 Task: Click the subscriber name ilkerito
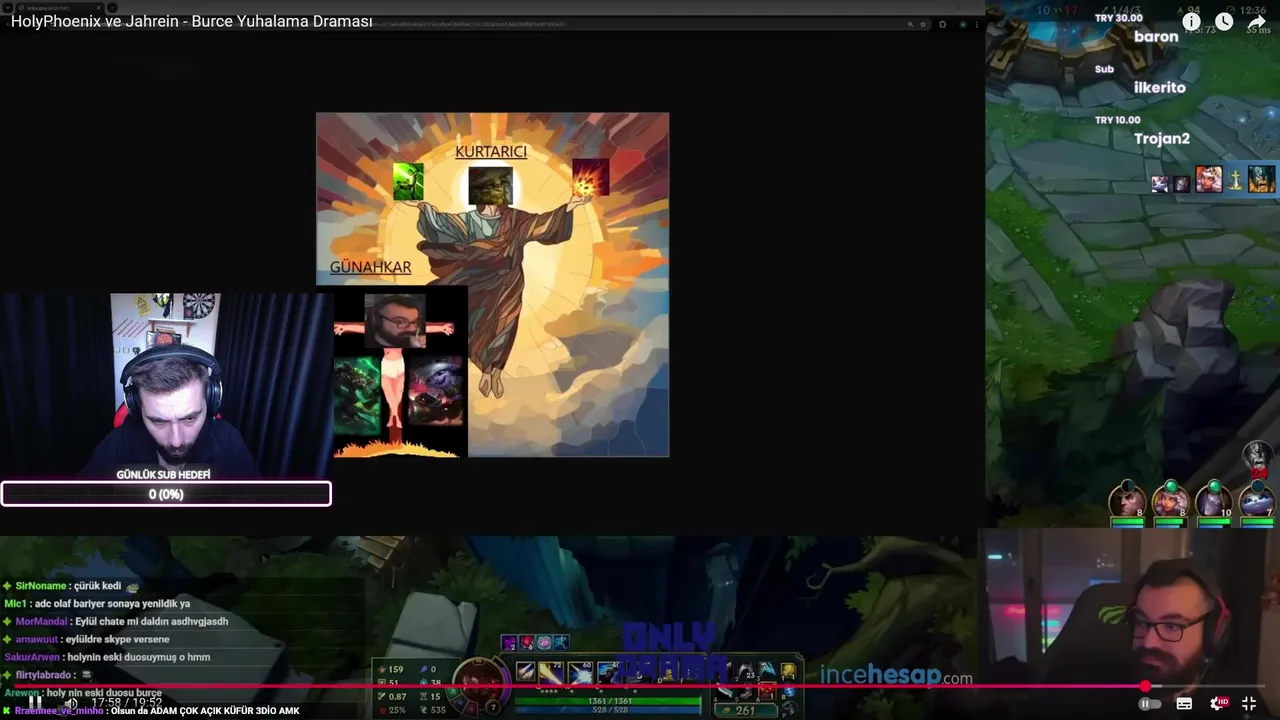pos(1160,88)
